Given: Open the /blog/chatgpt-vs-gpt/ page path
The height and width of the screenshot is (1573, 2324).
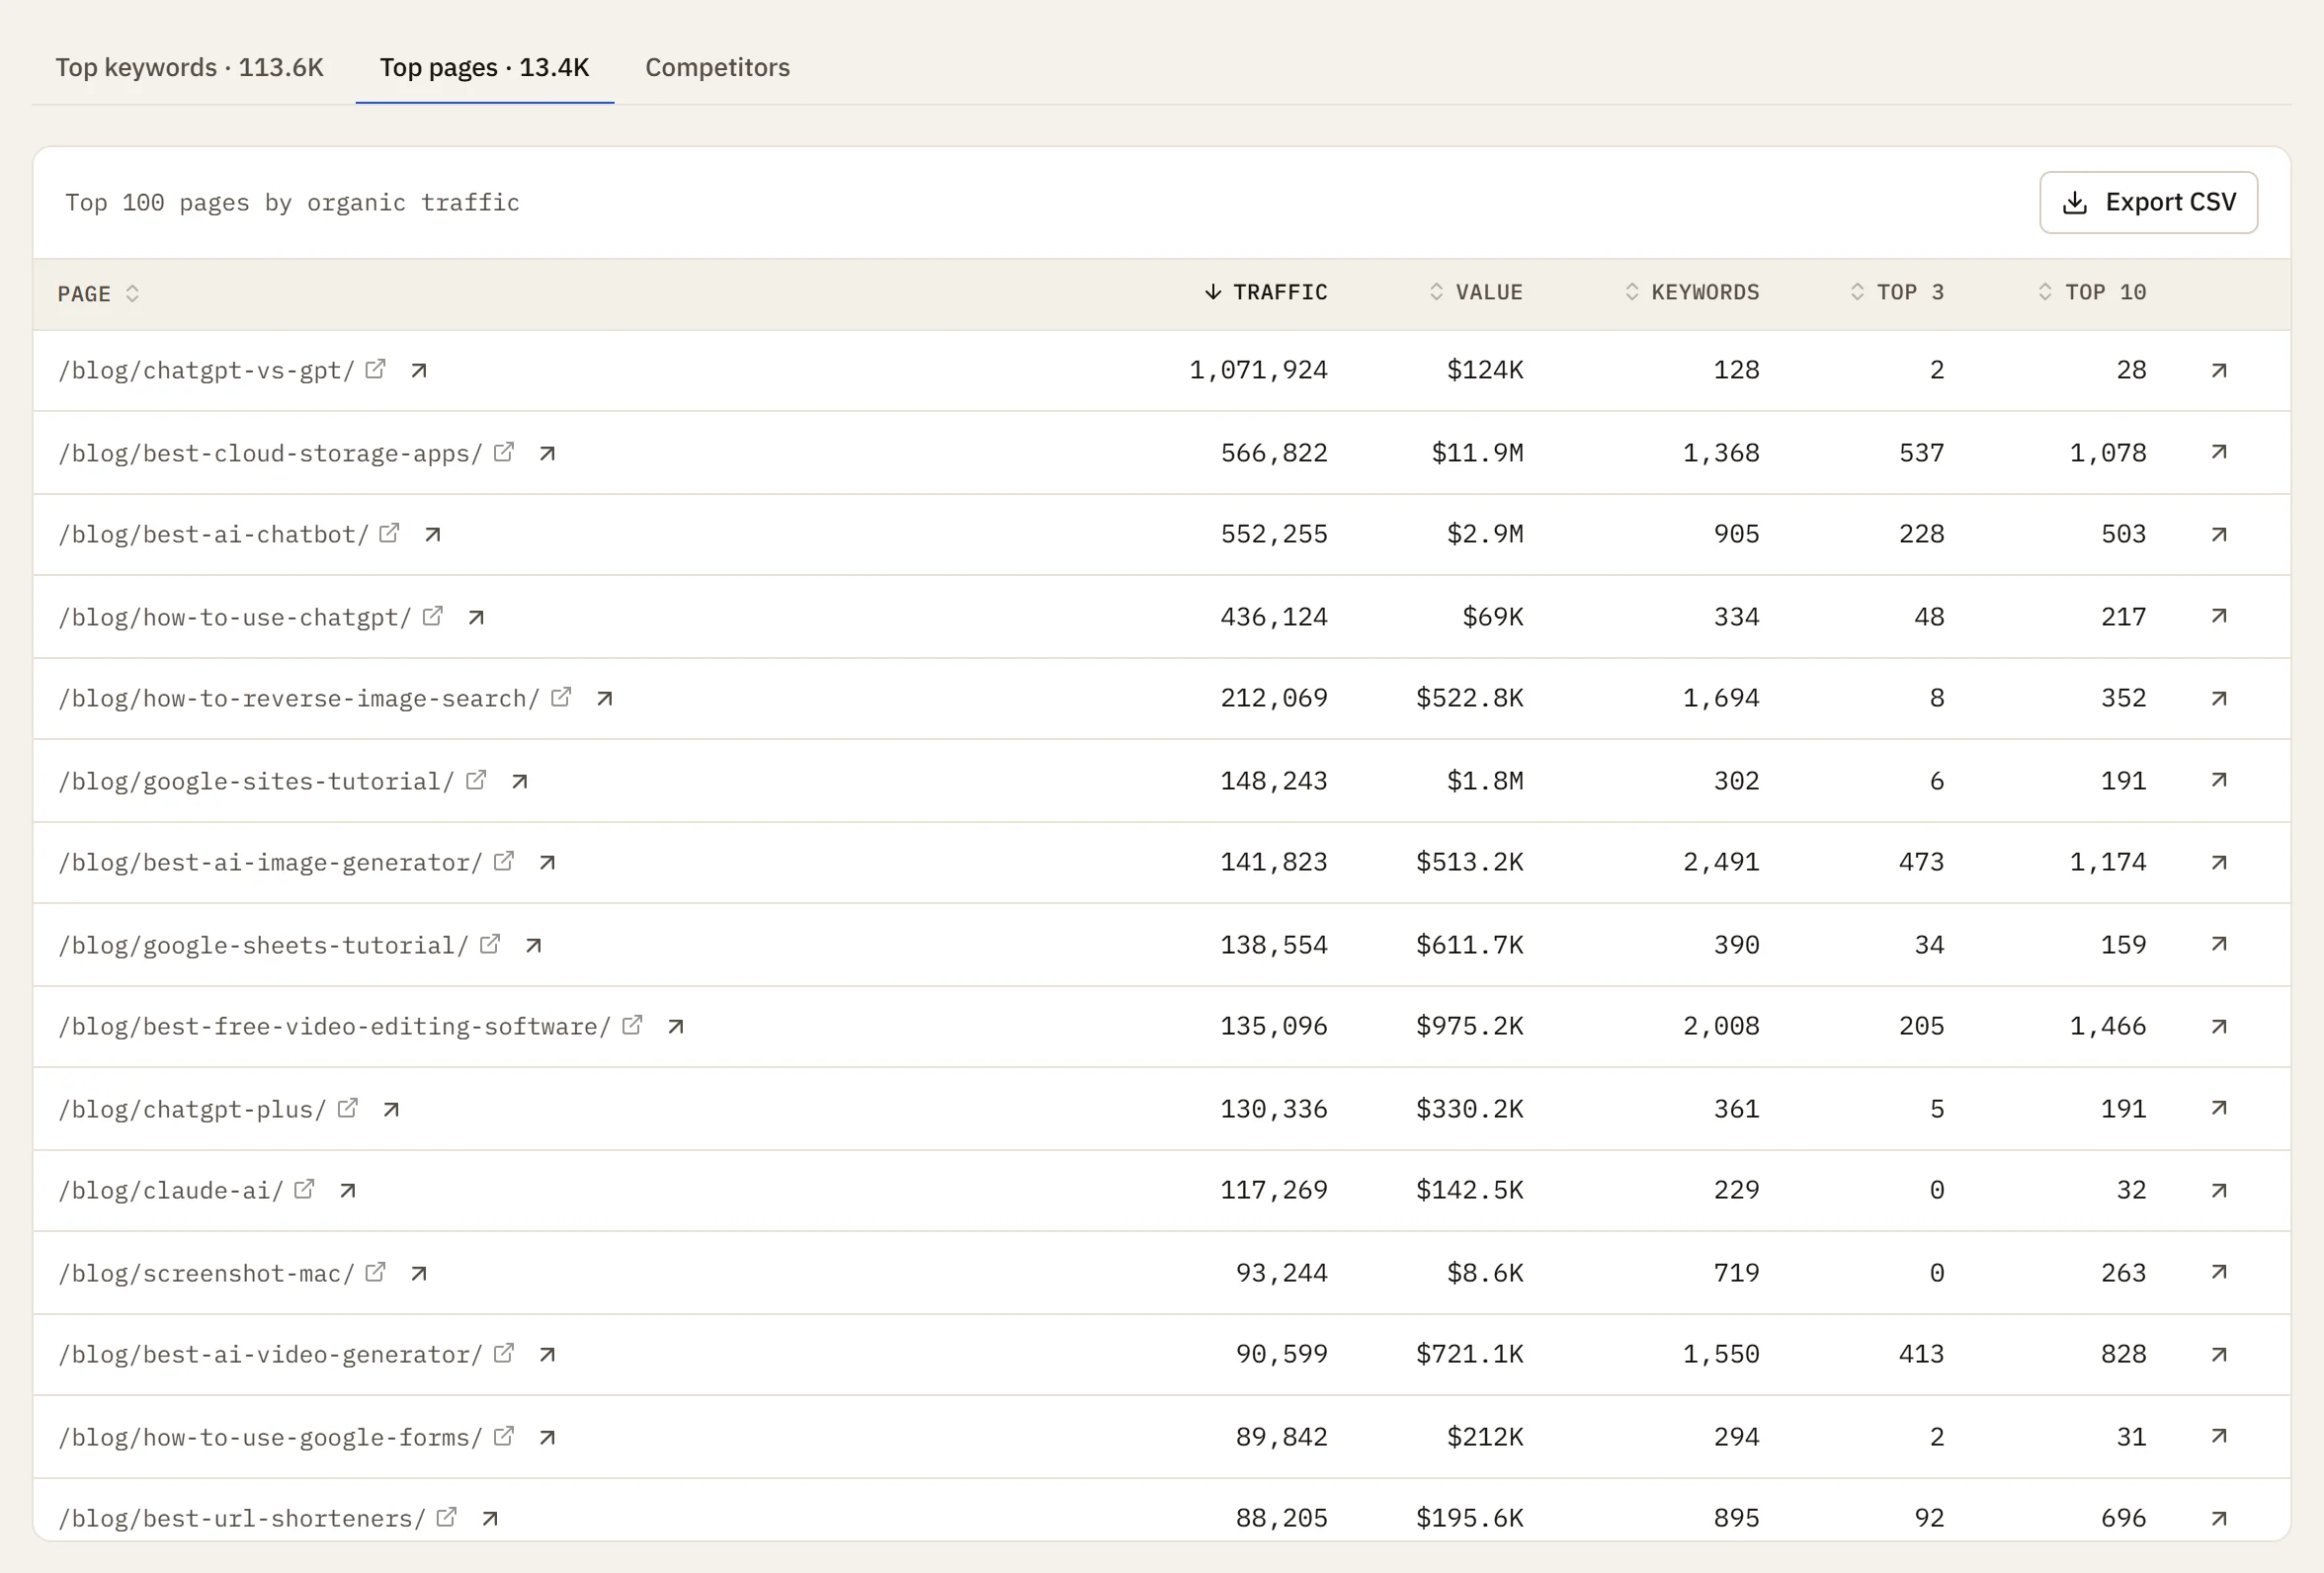Looking at the screenshot, I should [x=206, y=371].
